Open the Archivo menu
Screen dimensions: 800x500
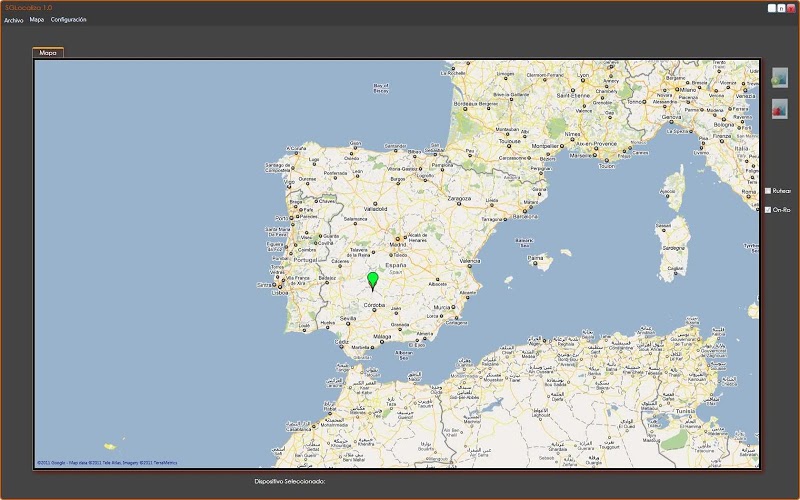tap(14, 20)
